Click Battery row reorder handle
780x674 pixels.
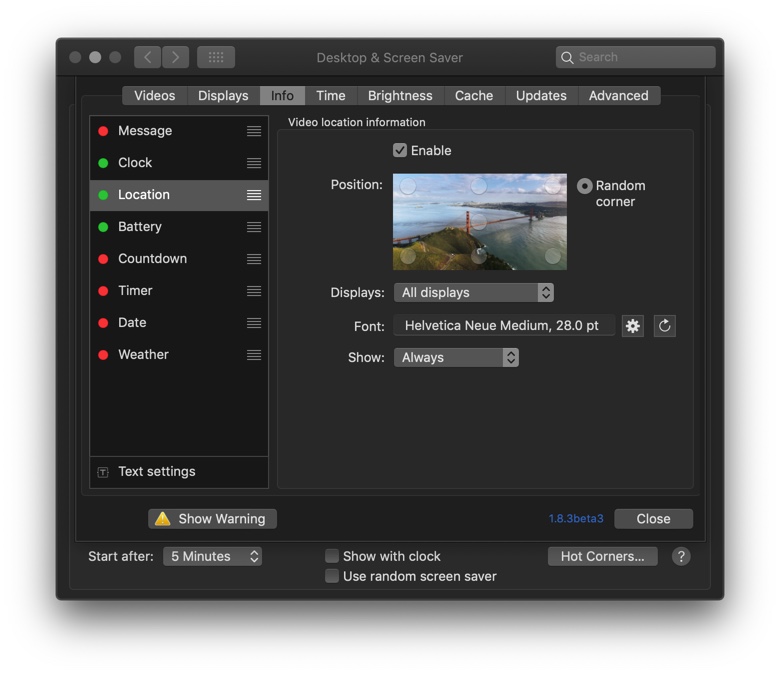coord(254,227)
